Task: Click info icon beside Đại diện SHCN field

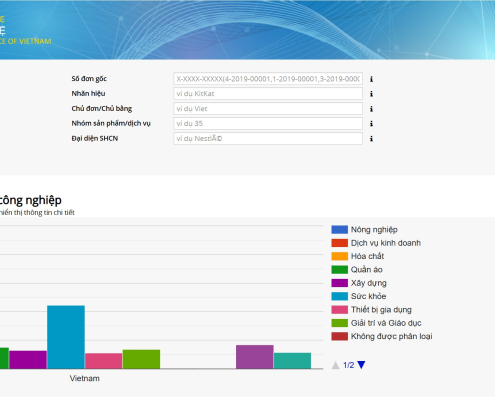Action: (x=371, y=139)
